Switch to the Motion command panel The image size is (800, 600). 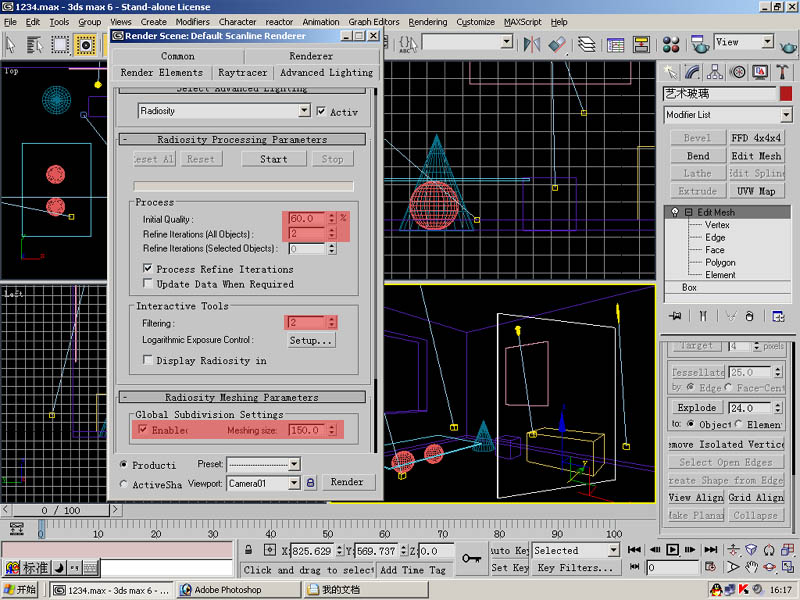[737, 72]
